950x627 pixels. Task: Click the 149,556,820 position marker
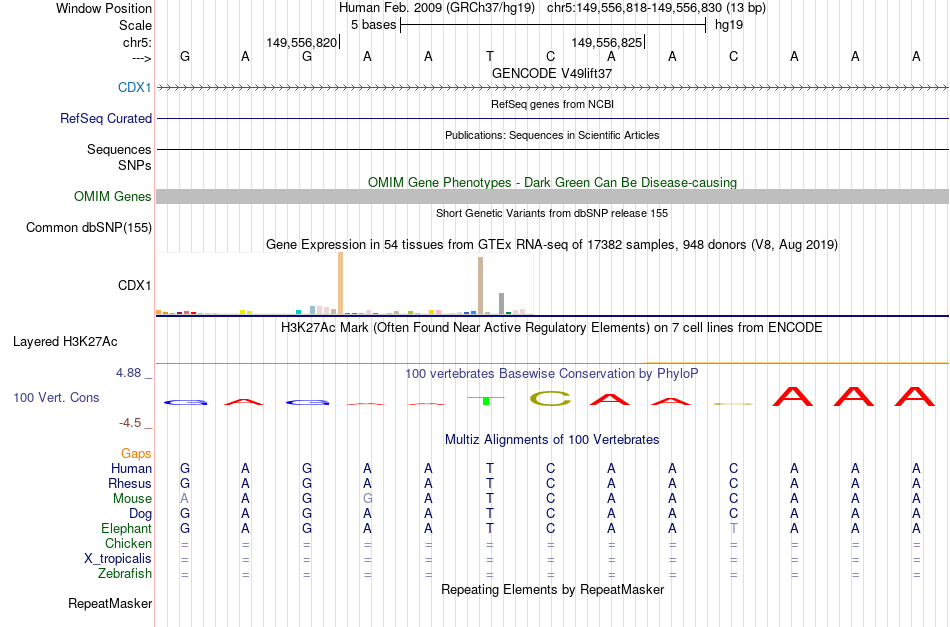point(302,42)
